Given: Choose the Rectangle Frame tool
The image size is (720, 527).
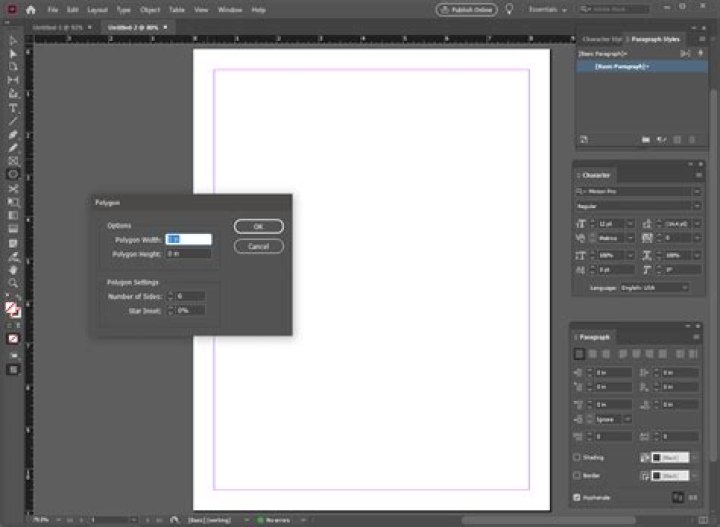Looking at the screenshot, I should pyautogui.click(x=13, y=161).
